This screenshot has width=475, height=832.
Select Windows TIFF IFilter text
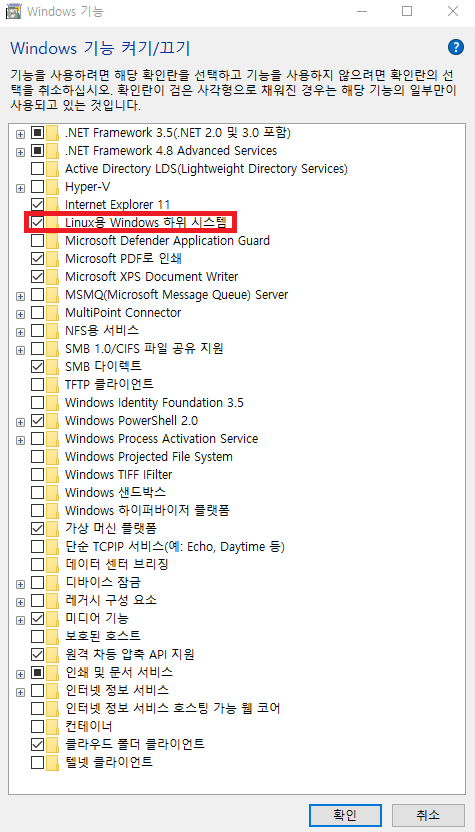click(118, 474)
